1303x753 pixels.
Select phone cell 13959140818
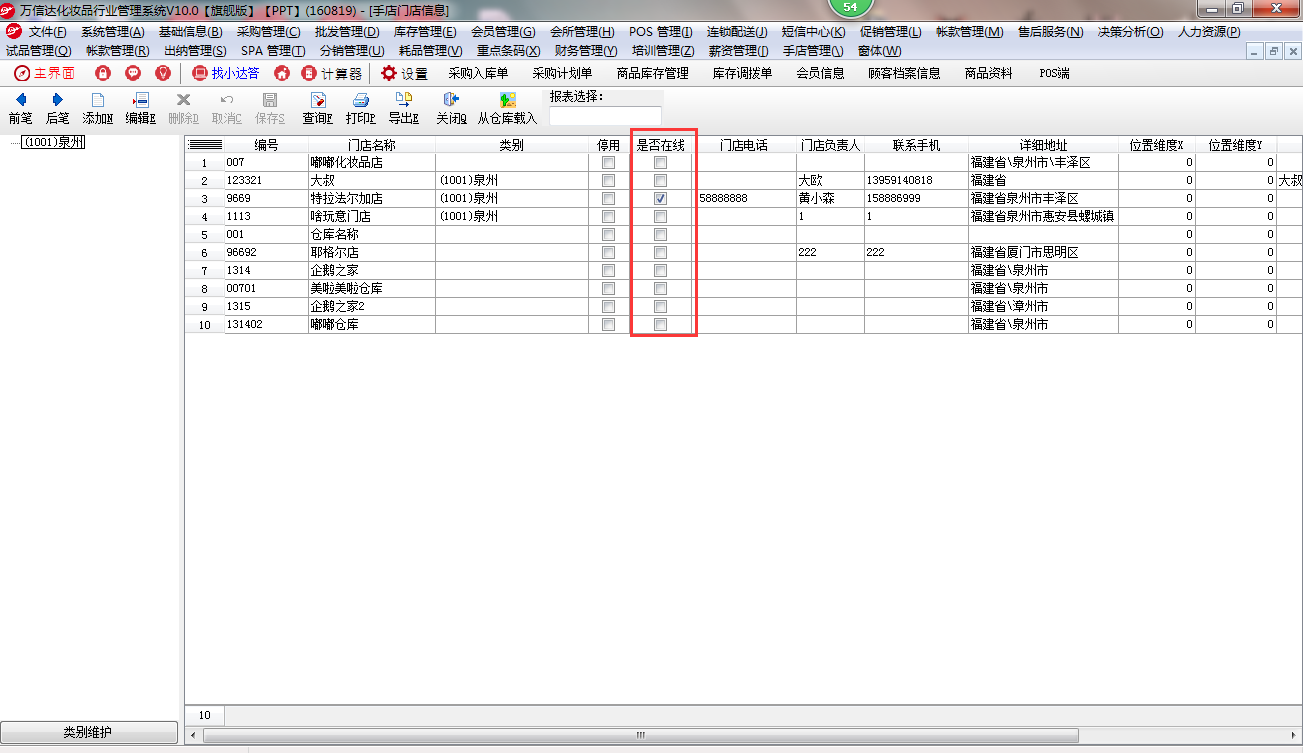pyautogui.click(x=916, y=181)
